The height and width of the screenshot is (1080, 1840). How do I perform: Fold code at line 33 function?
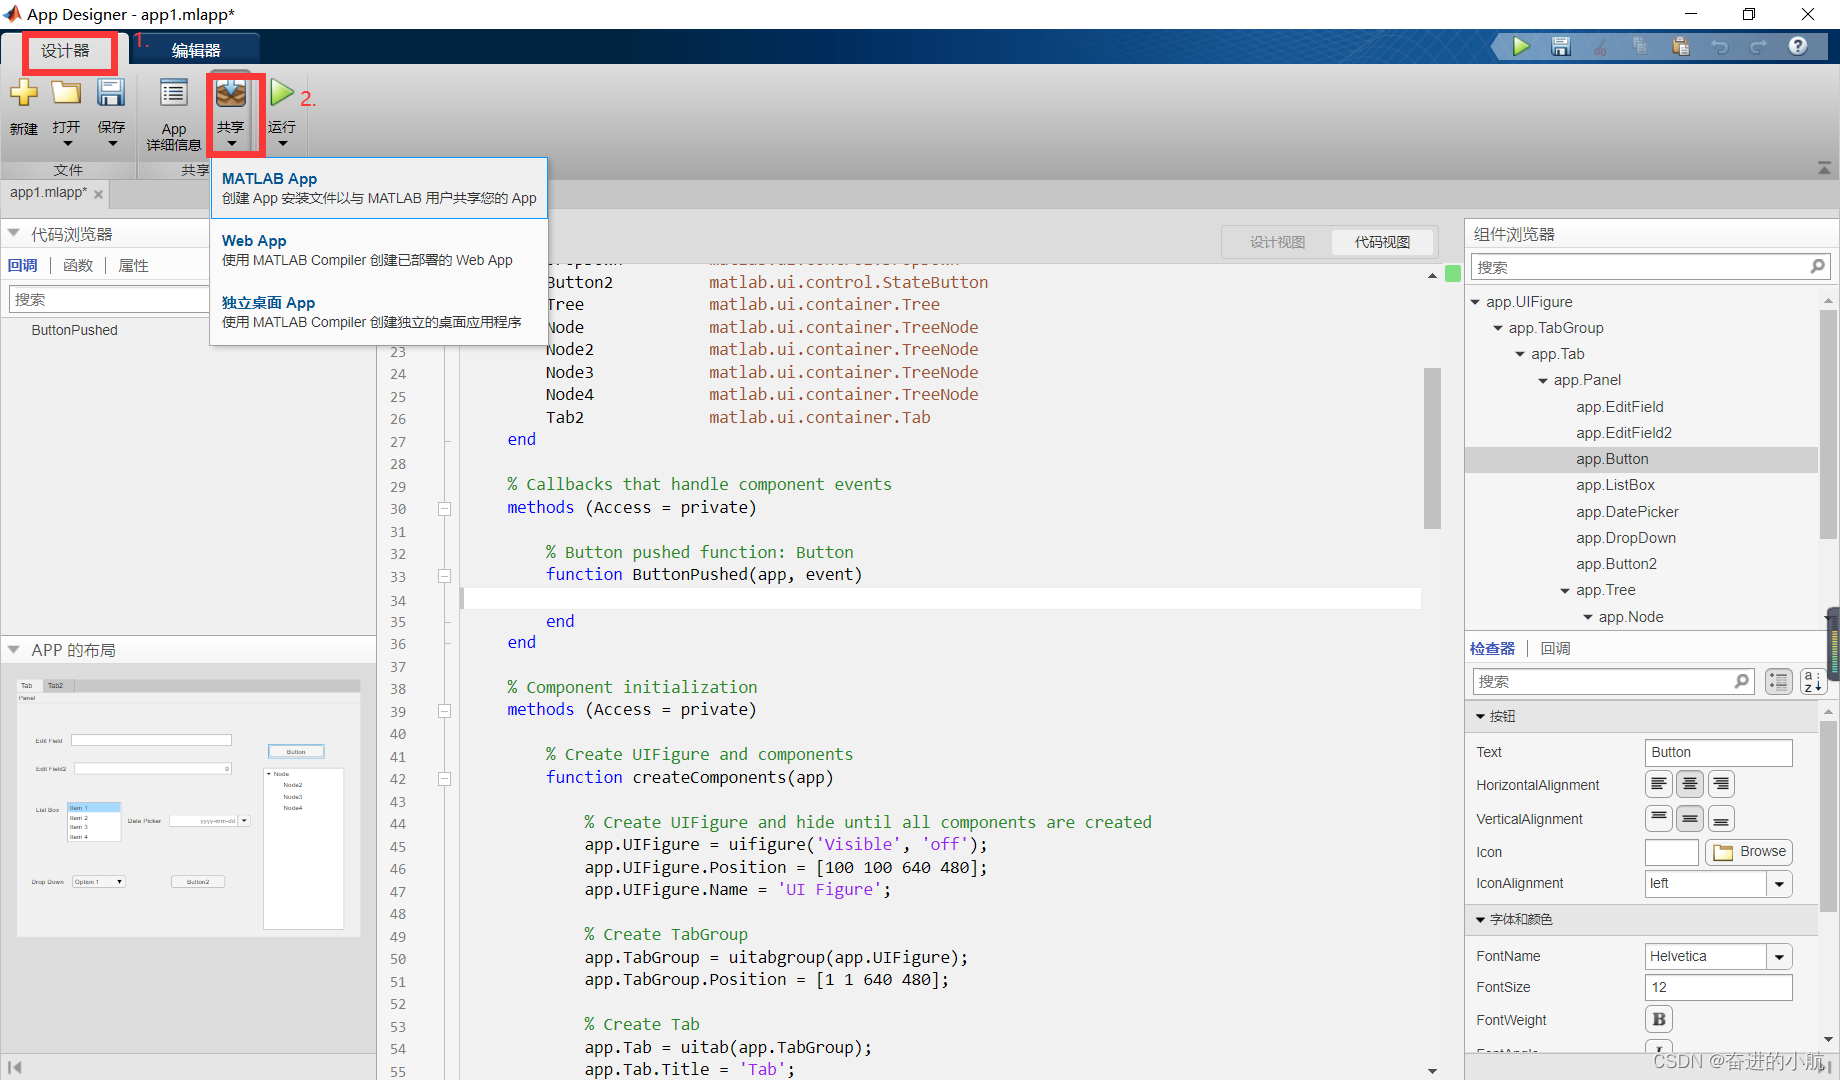pos(444,576)
